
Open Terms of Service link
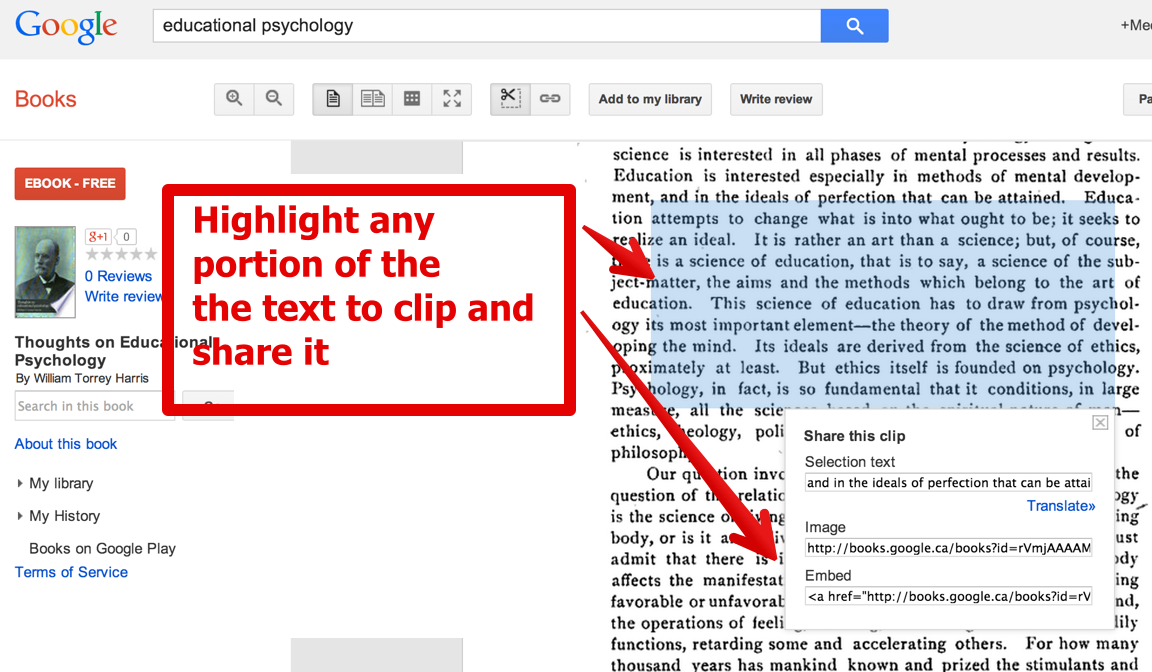(x=71, y=572)
